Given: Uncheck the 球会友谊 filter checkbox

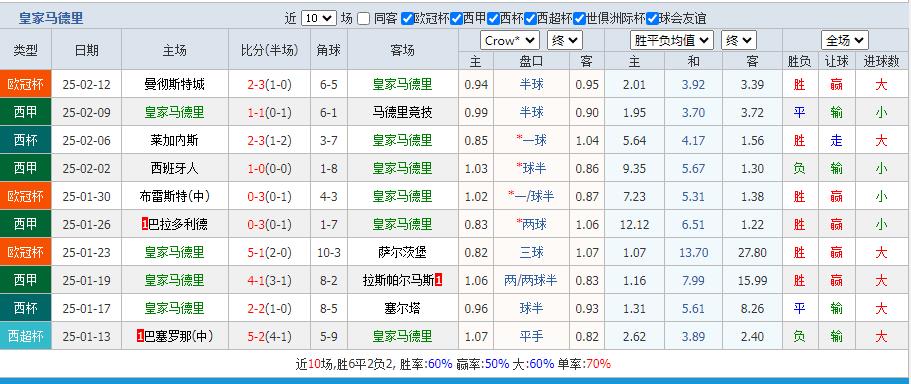Looking at the screenshot, I should coord(652,19).
